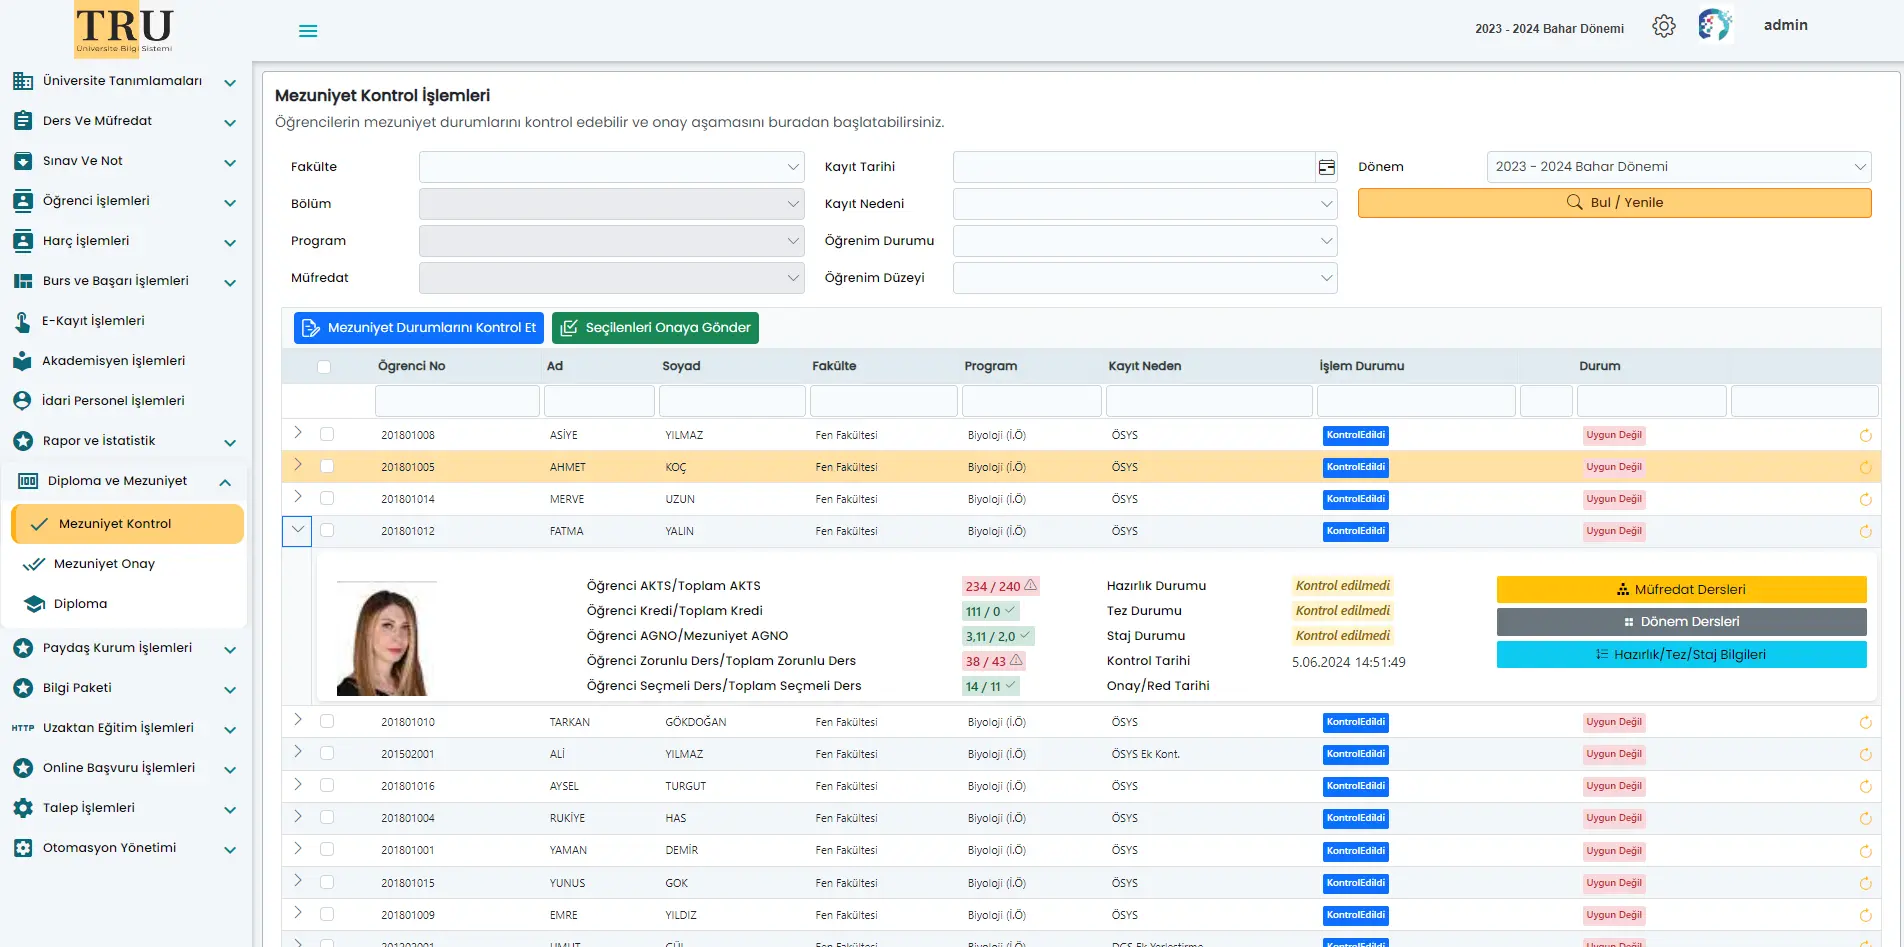Click the yellow Müfredat Dersleri button
Viewport: 1904px width, 947px height.
(1681, 590)
